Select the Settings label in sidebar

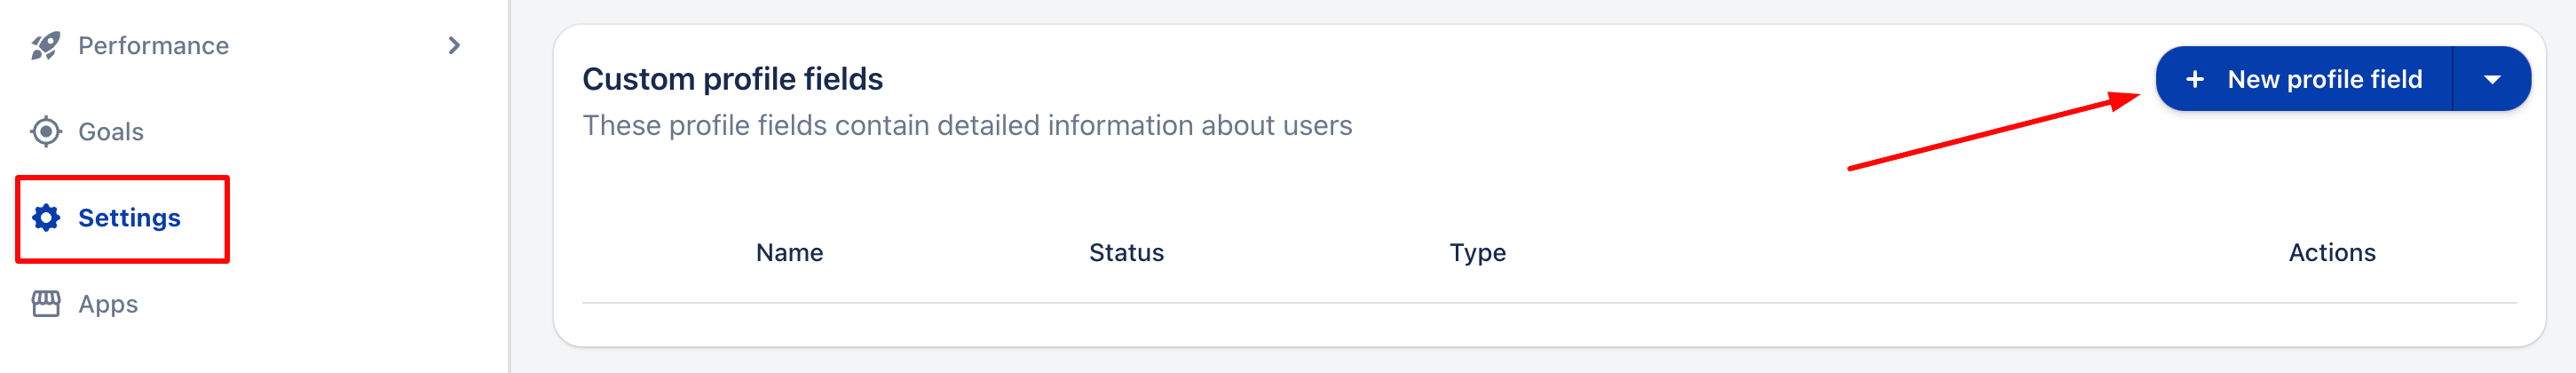(x=129, y=218)
